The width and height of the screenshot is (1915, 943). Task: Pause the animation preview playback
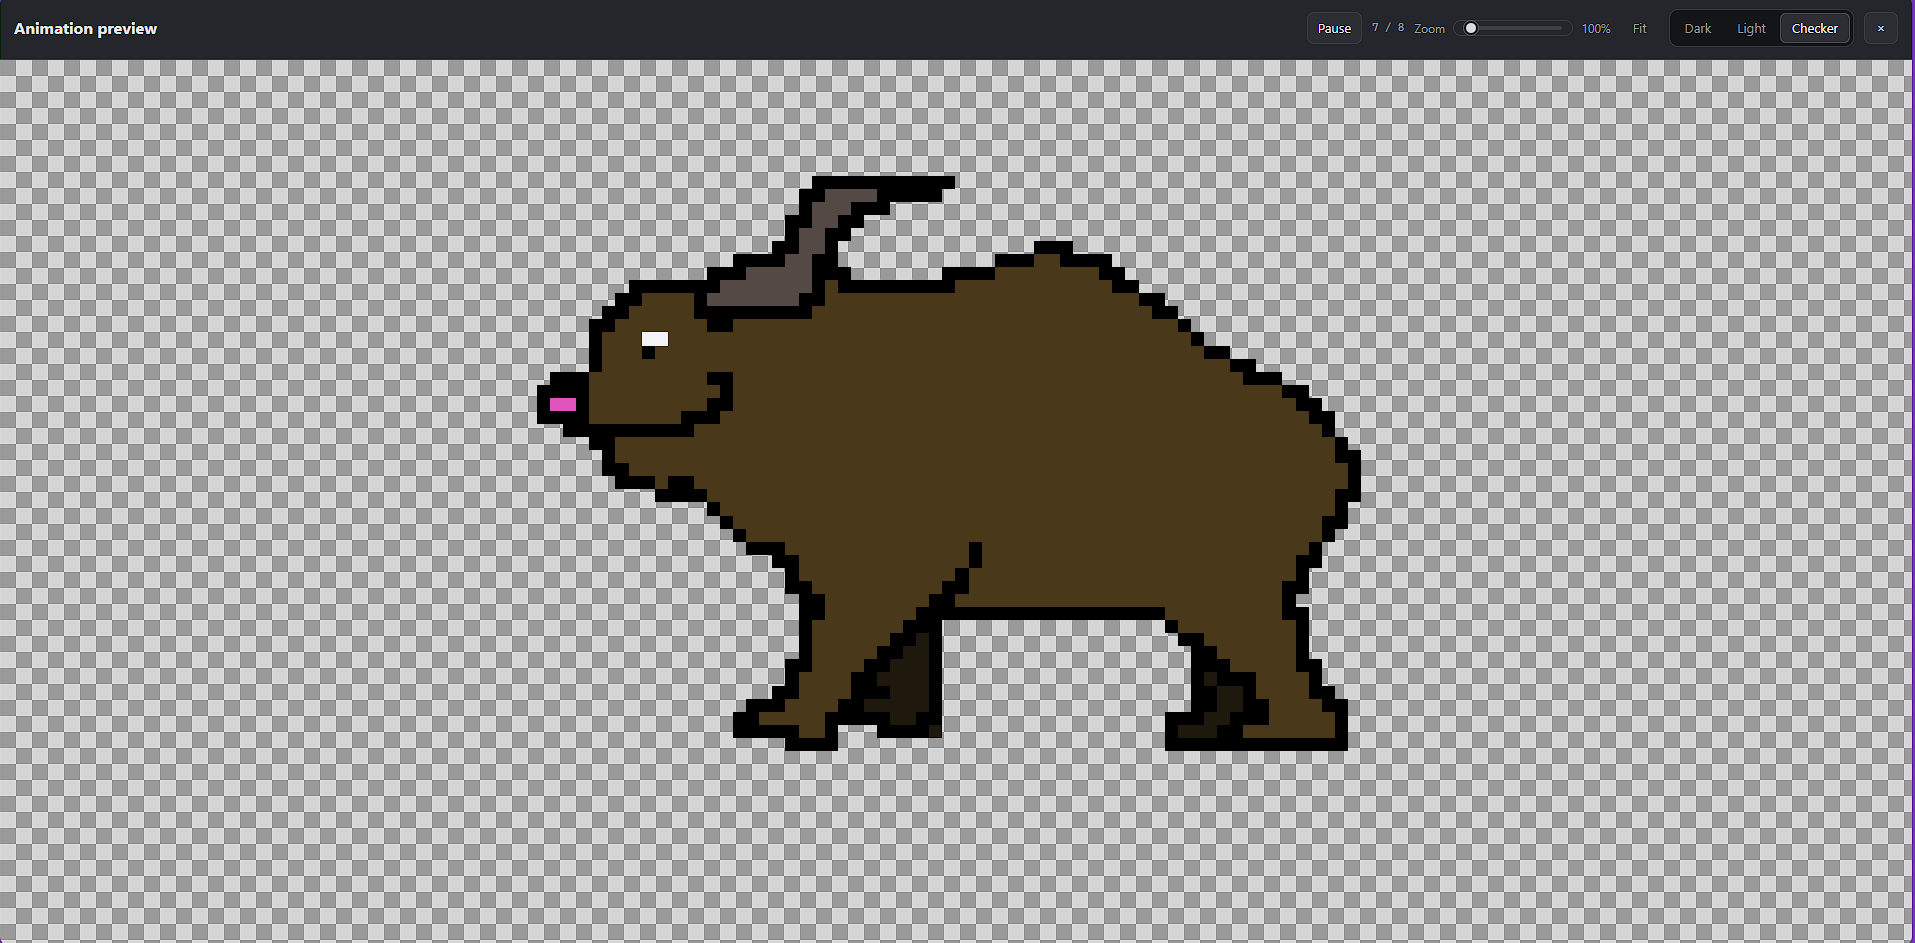(1334, 28)
